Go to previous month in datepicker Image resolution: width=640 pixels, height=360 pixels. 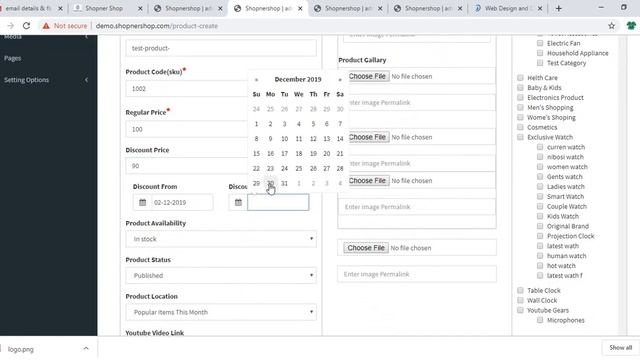[x=256, y=80]
